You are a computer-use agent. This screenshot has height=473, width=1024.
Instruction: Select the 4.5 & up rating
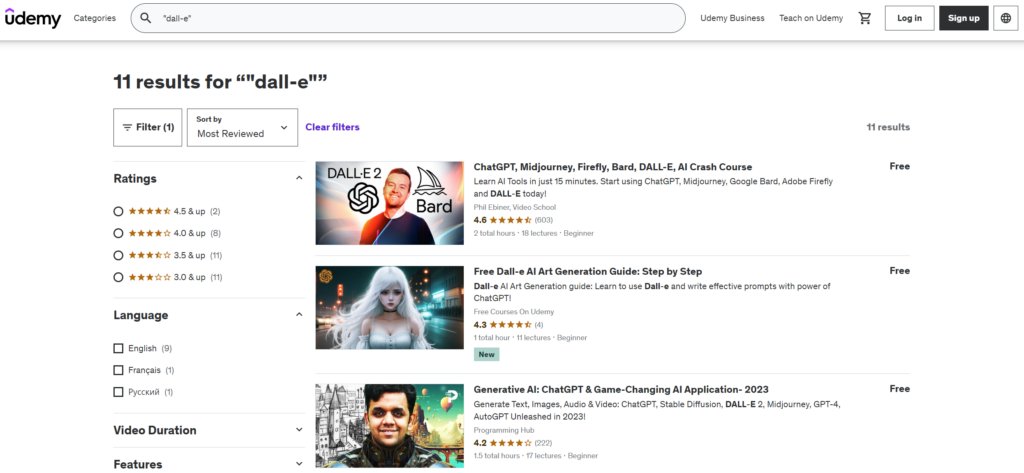118,211
